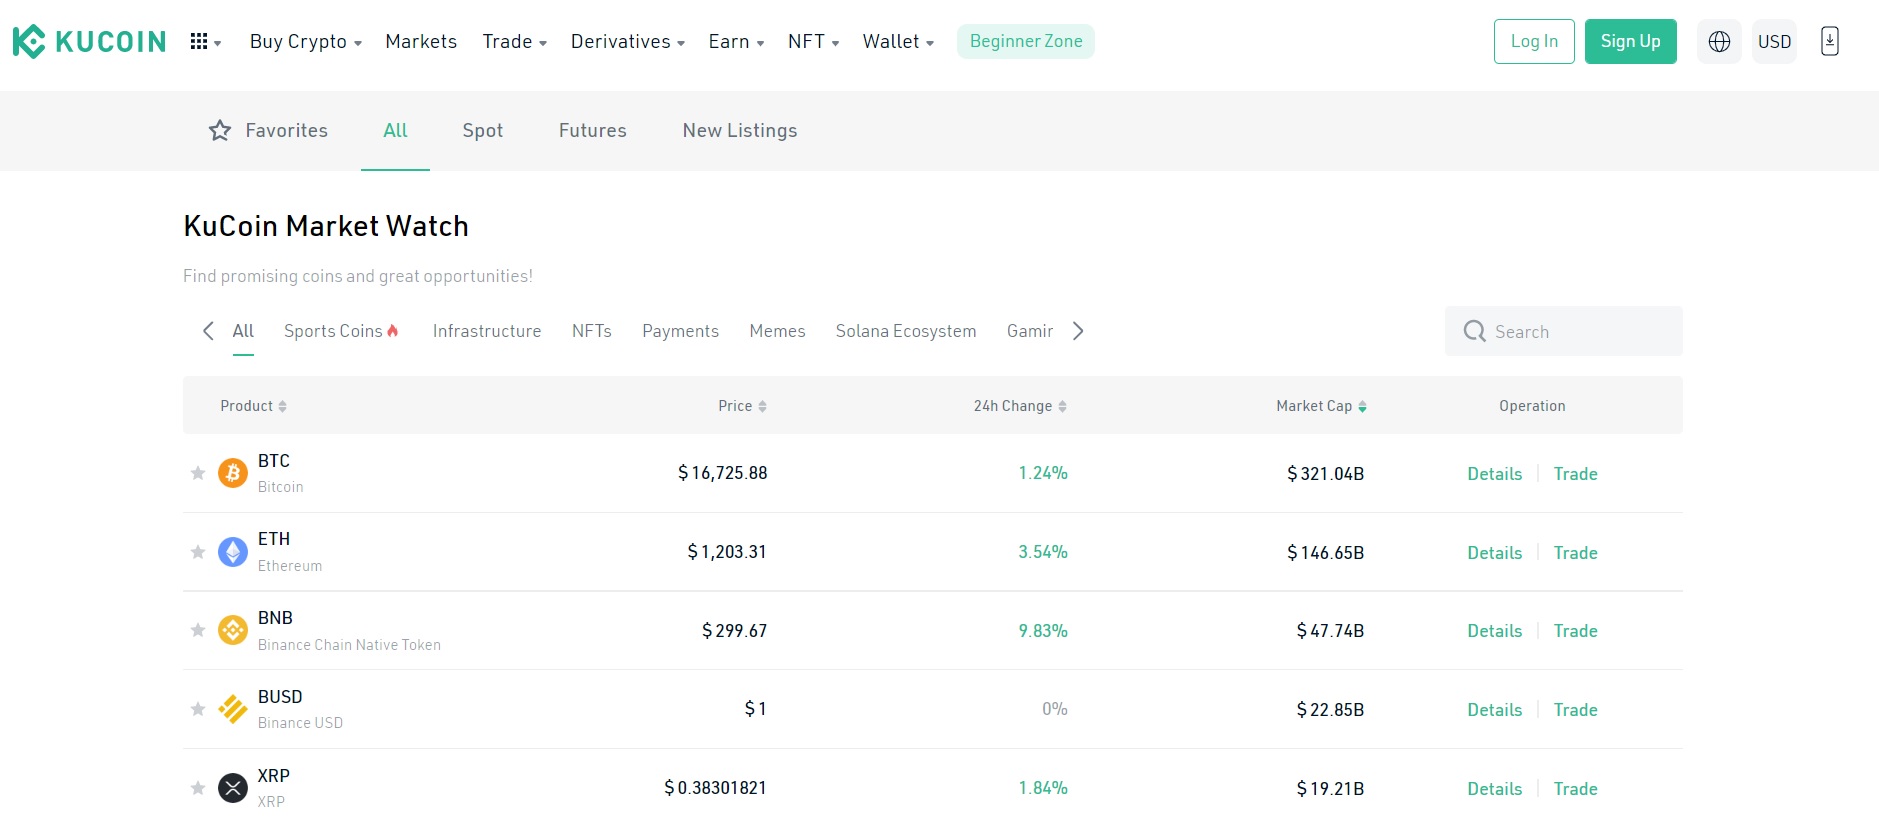Favorite ETH with its star
This screenshot has height=824, width=1879.
tap(198, 552)
